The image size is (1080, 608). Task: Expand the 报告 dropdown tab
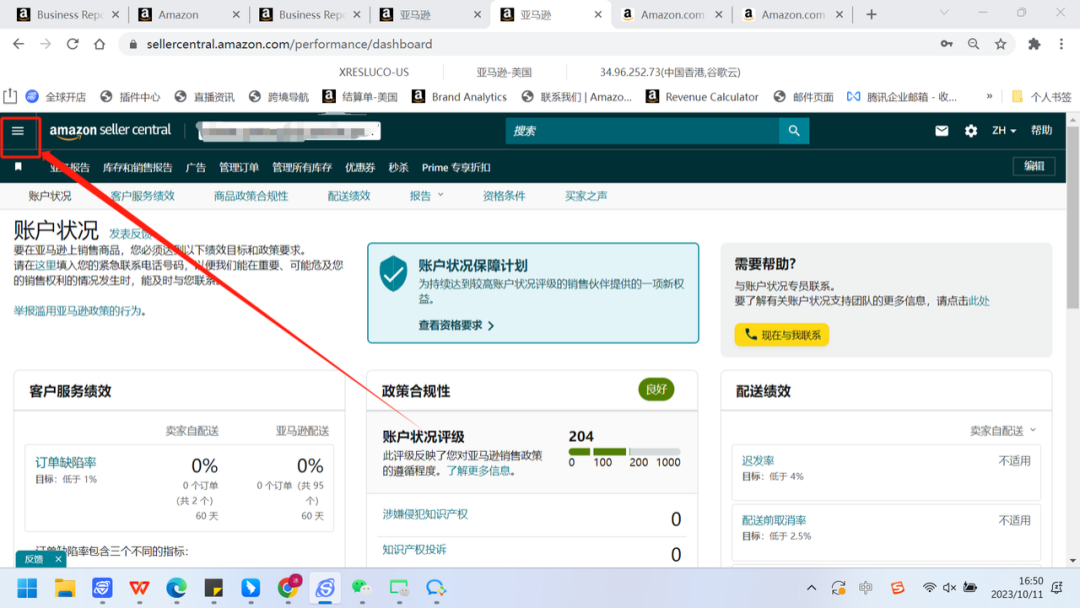click(426, 196)
